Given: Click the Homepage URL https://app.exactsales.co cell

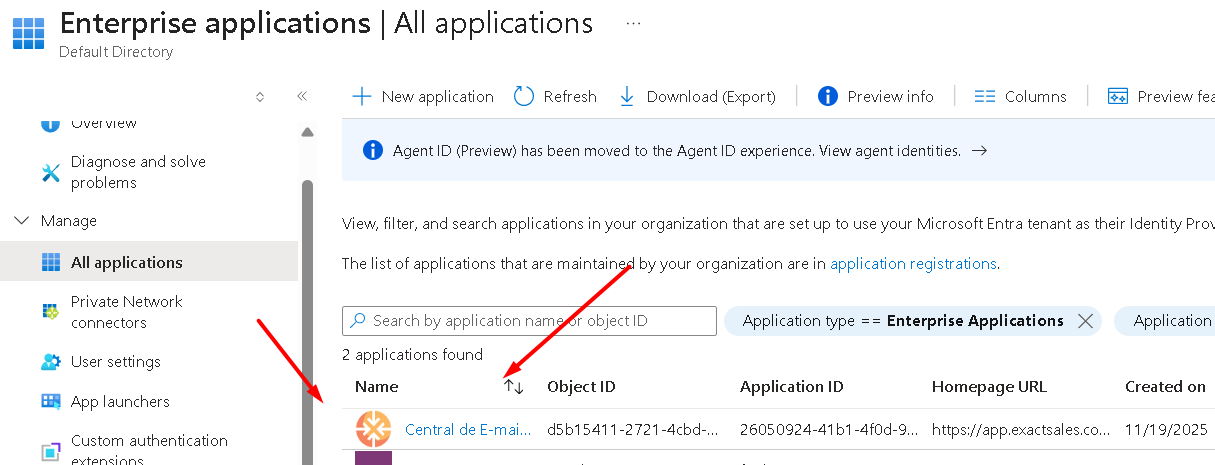Looking at the screenshot, I should pos(1021,430).
